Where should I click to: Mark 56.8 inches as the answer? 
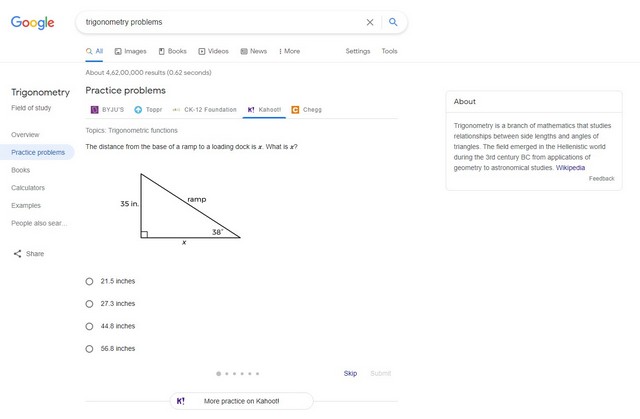[89, 349]
